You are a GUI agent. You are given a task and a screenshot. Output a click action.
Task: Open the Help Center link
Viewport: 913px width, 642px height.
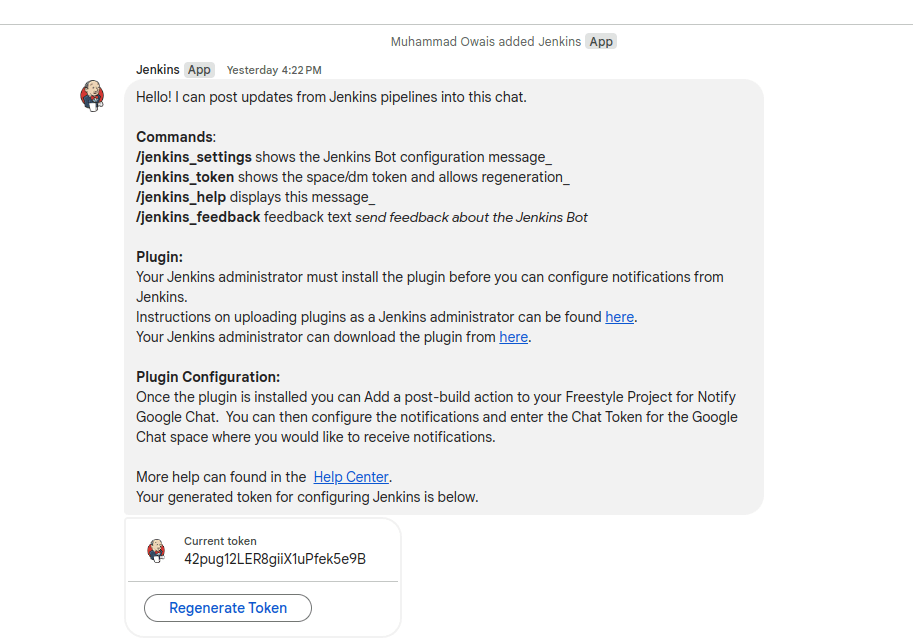(x=351, y=477)
